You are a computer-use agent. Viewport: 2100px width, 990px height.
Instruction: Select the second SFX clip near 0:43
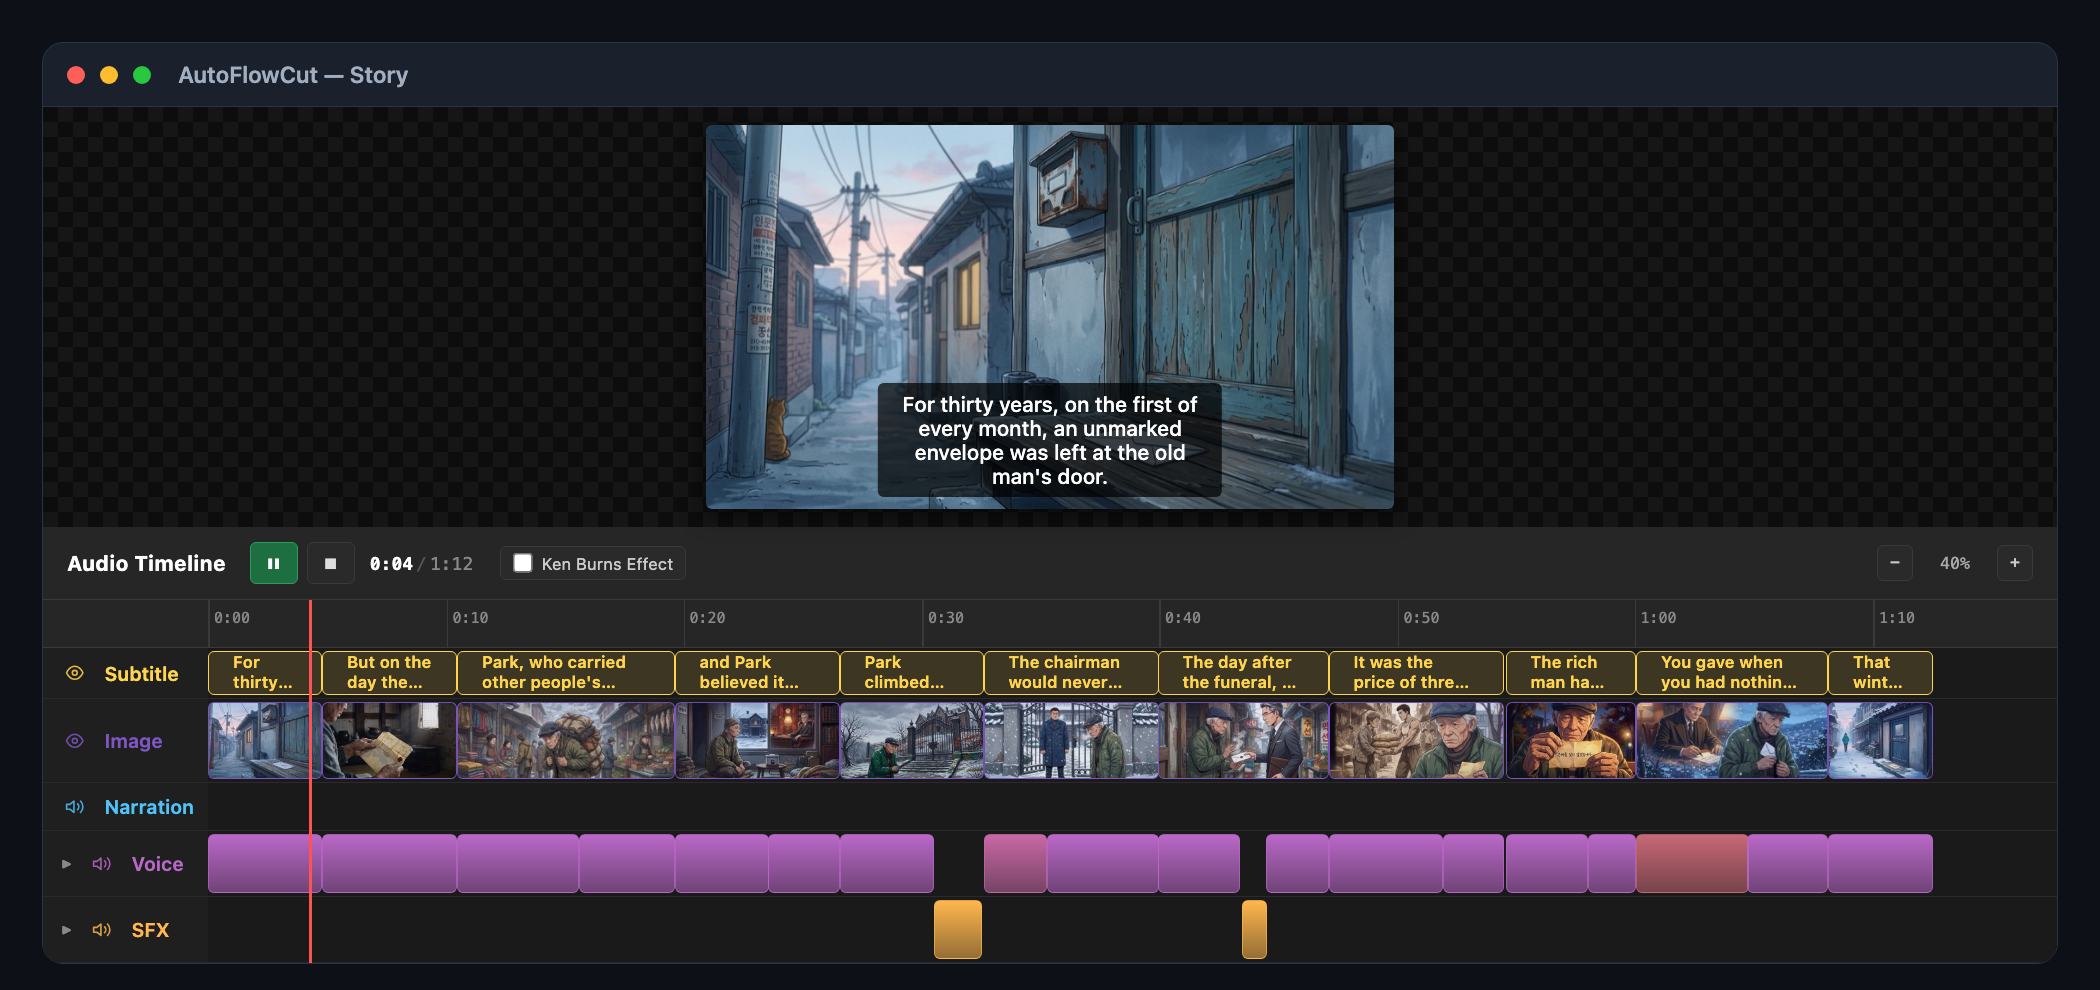(x=1254, y=929)
